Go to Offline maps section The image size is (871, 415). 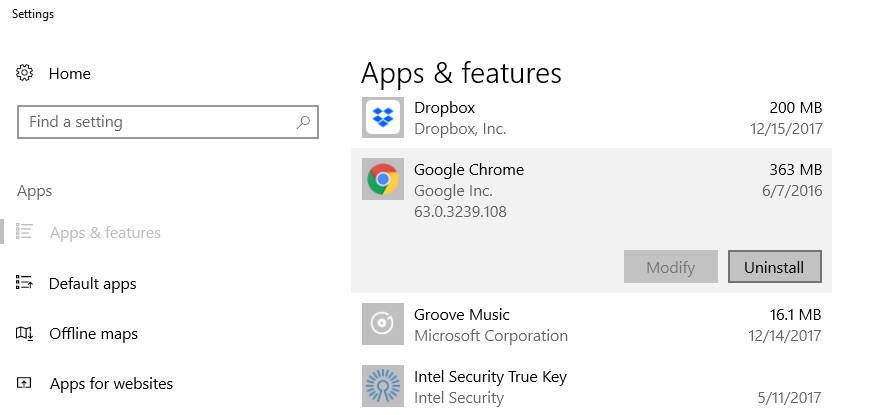pos(93,334)
